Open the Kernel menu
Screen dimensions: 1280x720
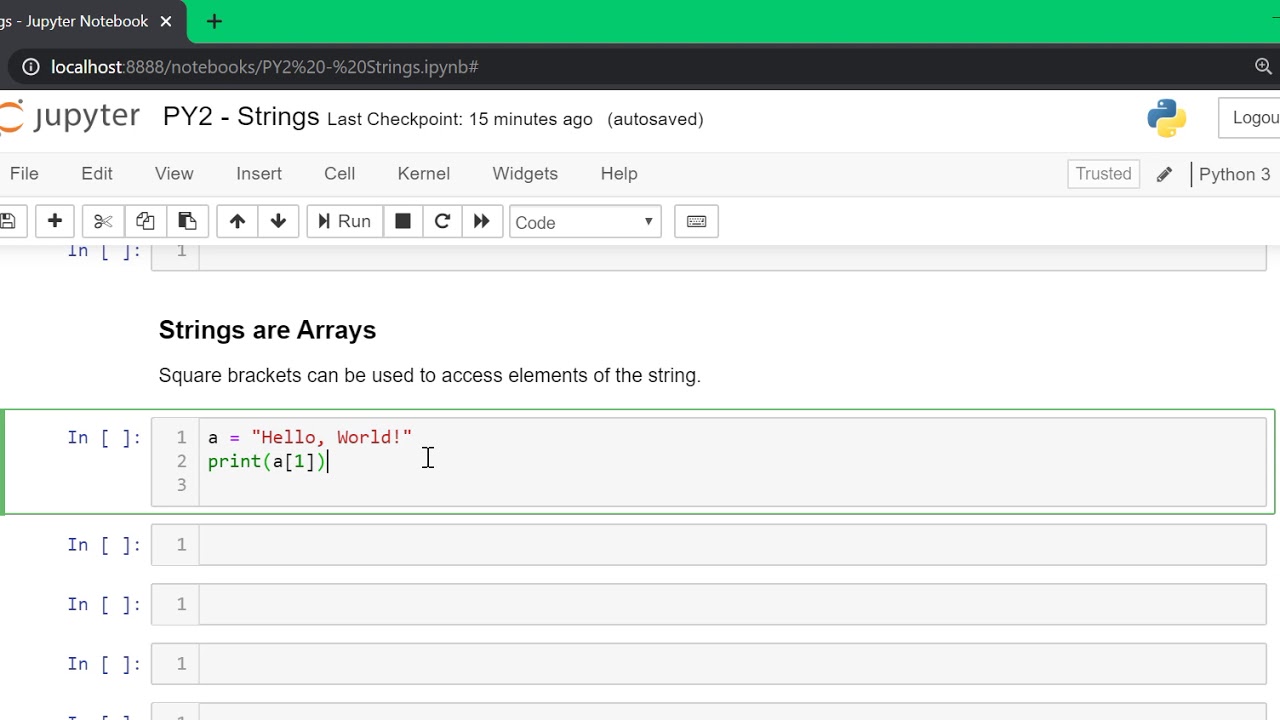423,174
